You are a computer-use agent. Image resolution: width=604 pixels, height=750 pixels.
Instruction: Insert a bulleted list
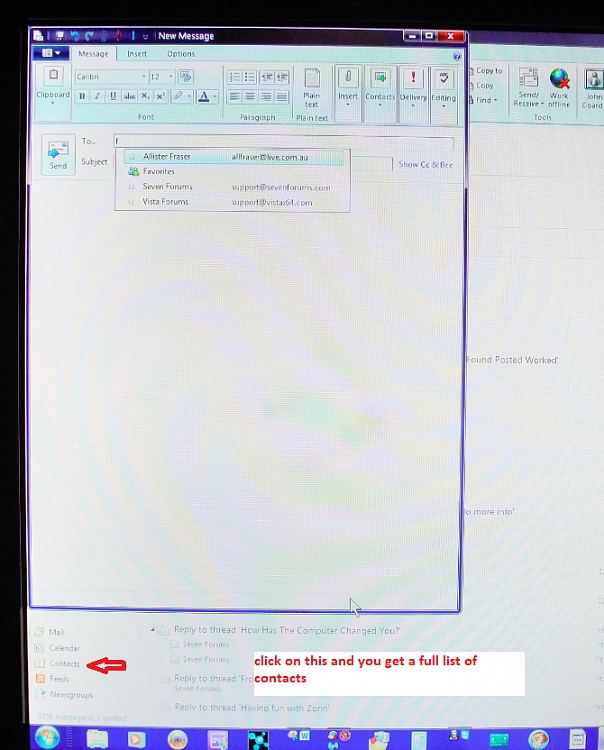[250, 77]
